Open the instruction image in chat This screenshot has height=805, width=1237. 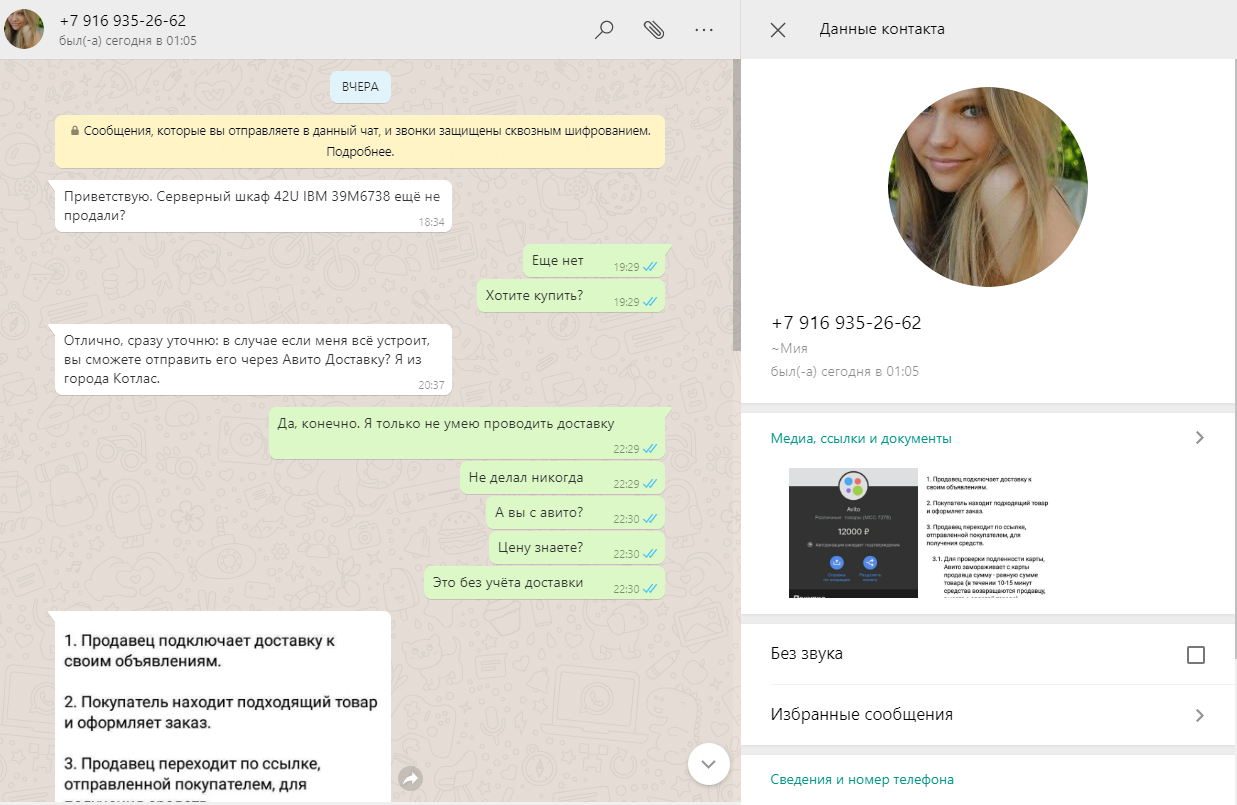pos(222,710)
